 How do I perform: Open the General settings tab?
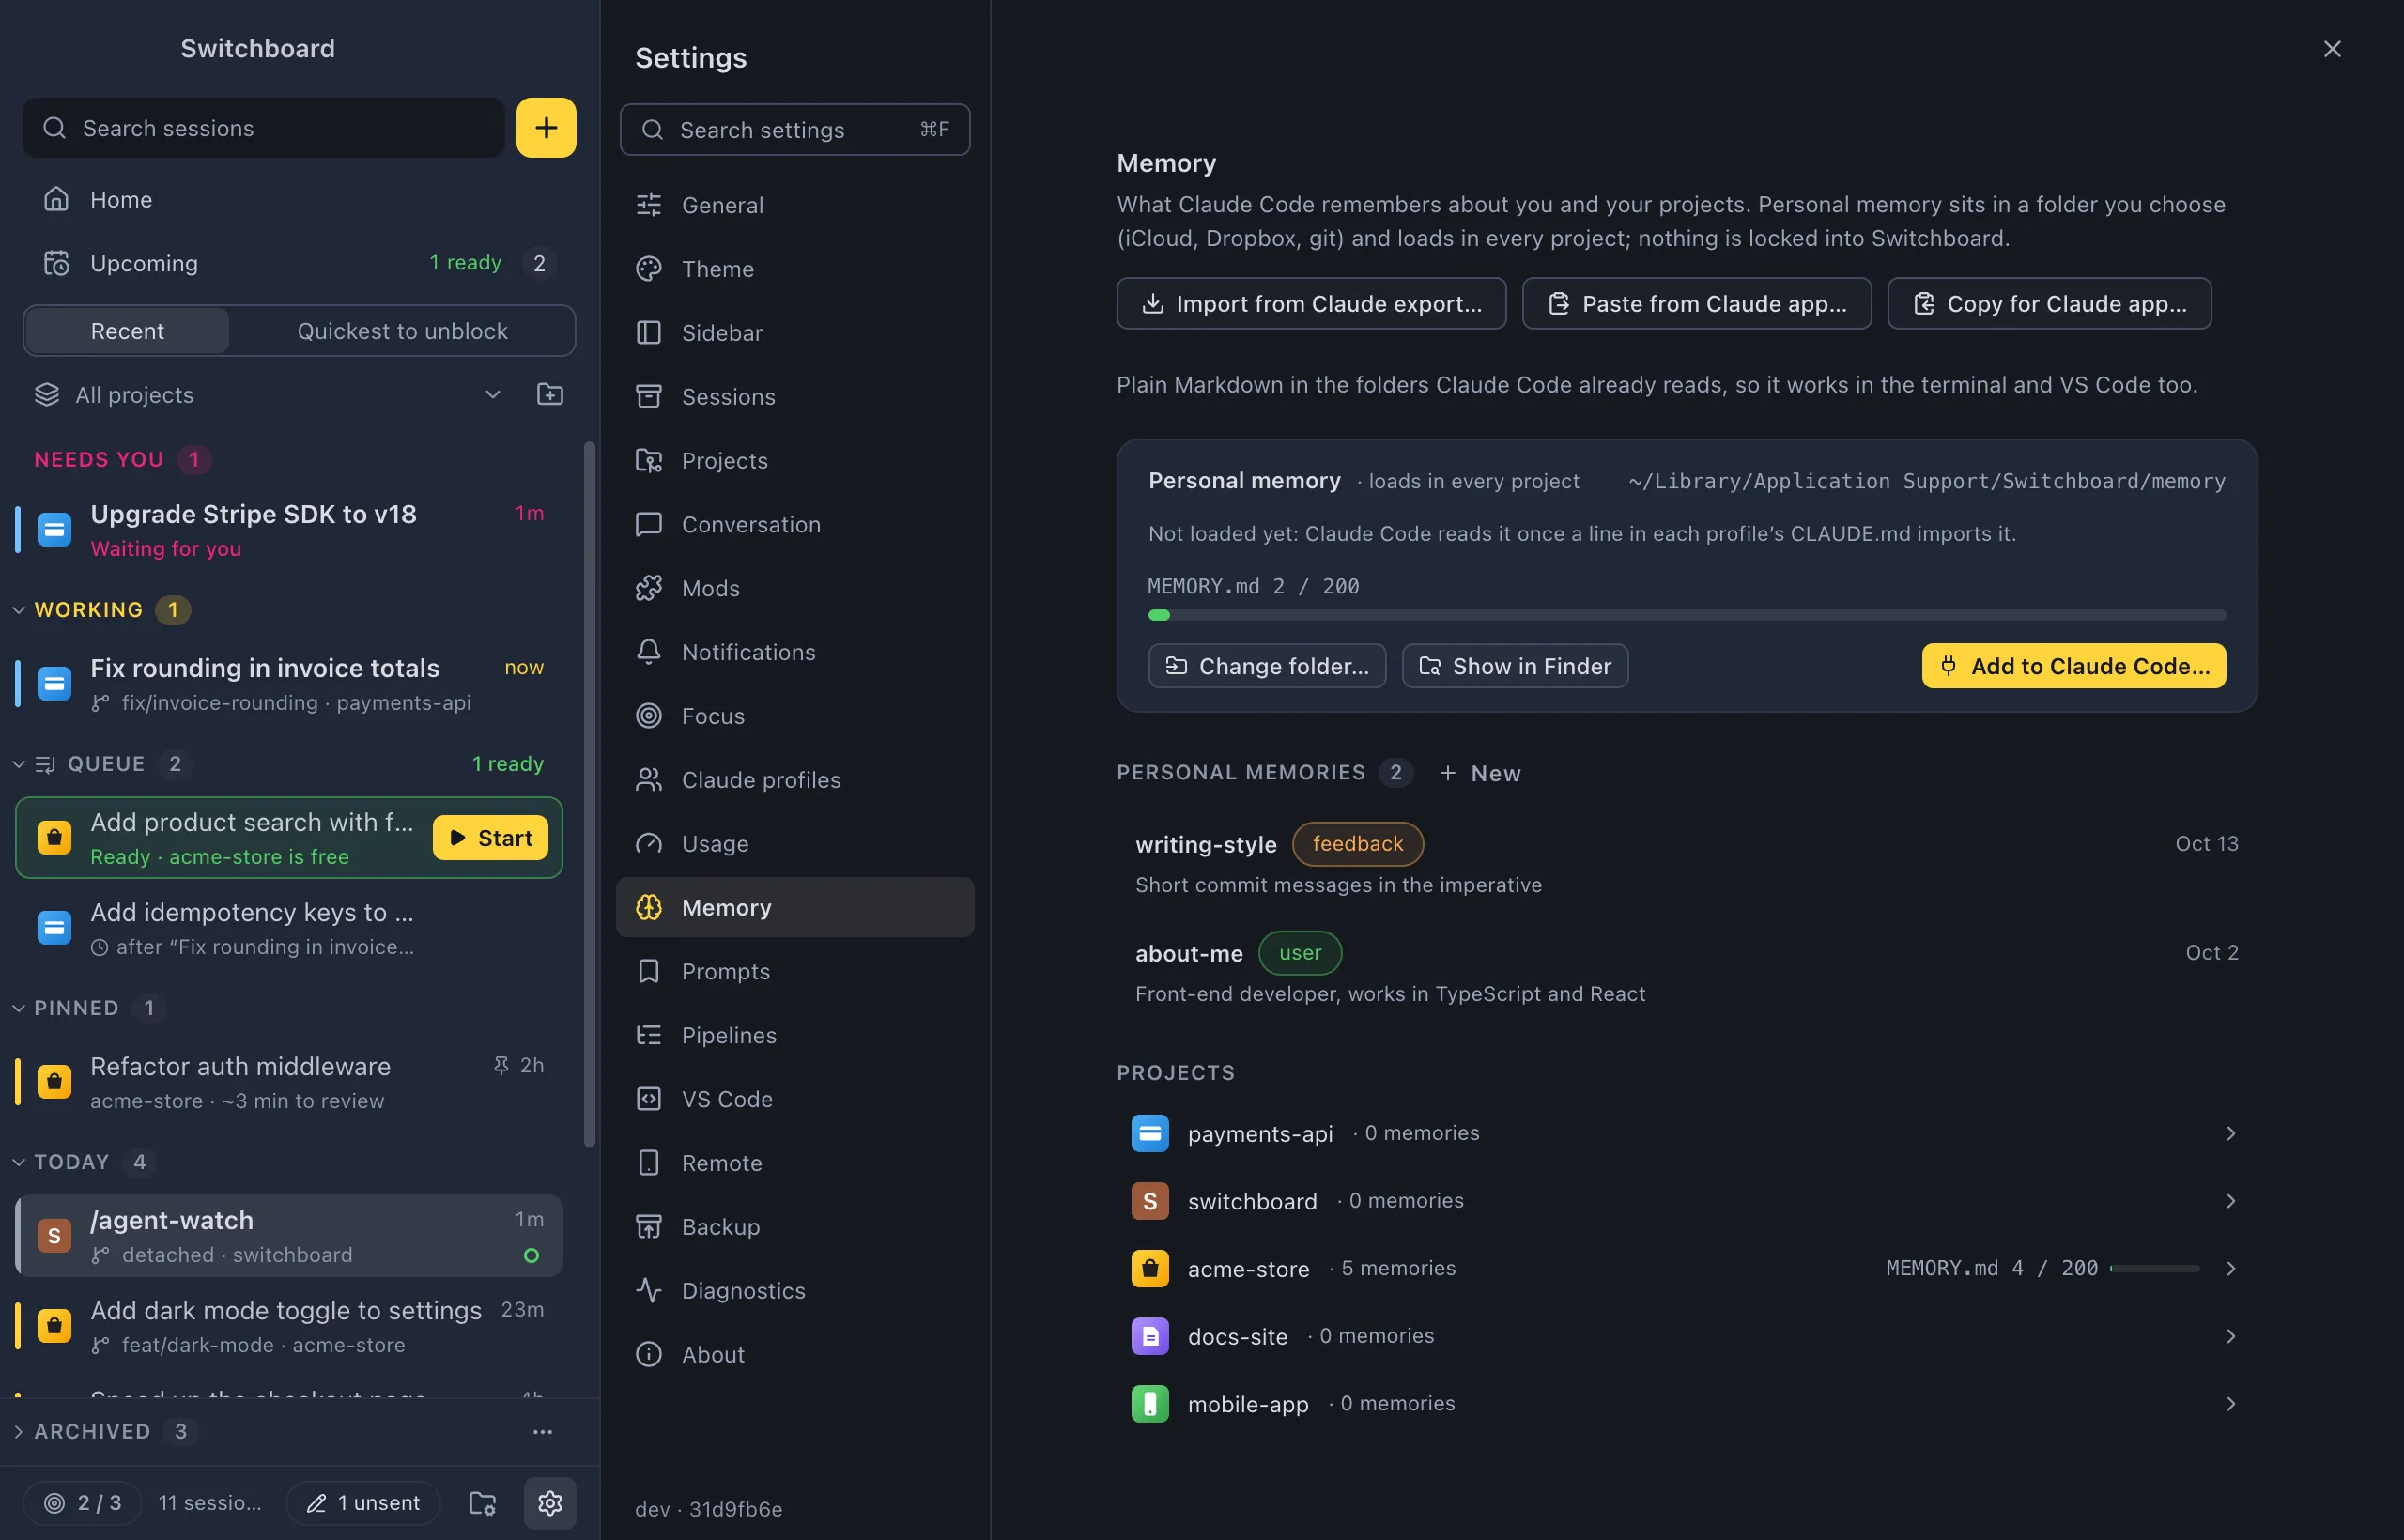[795, 205]
